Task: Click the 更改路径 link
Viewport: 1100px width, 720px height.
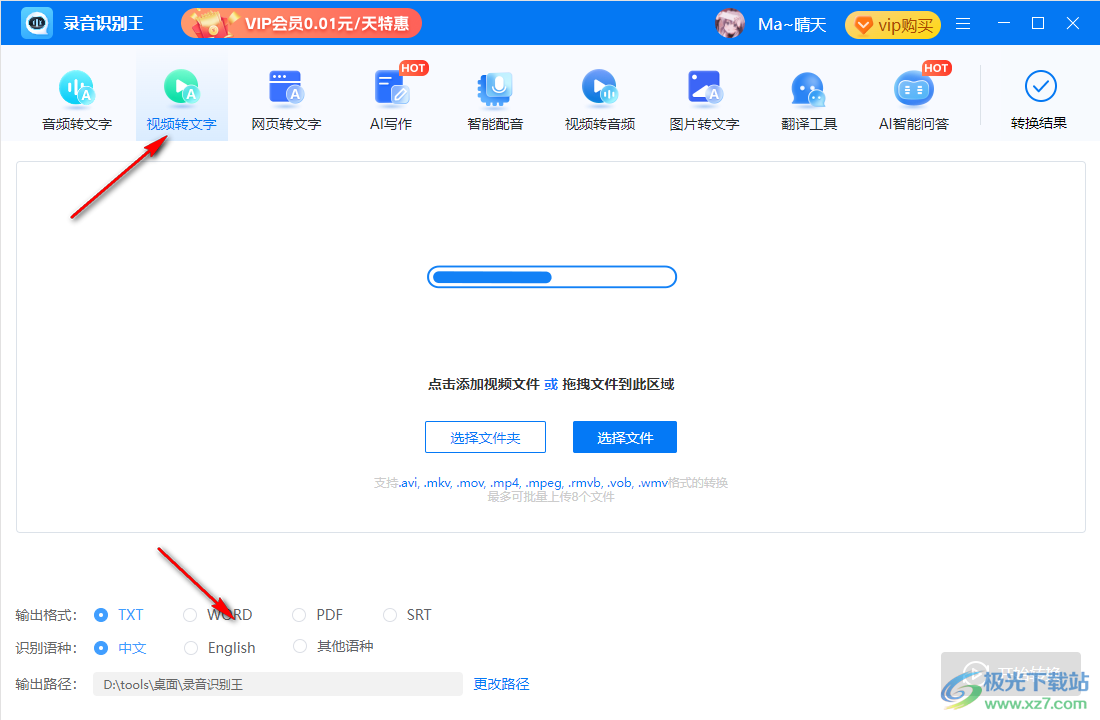Action: pyautogui.click(x=501, y=684)
